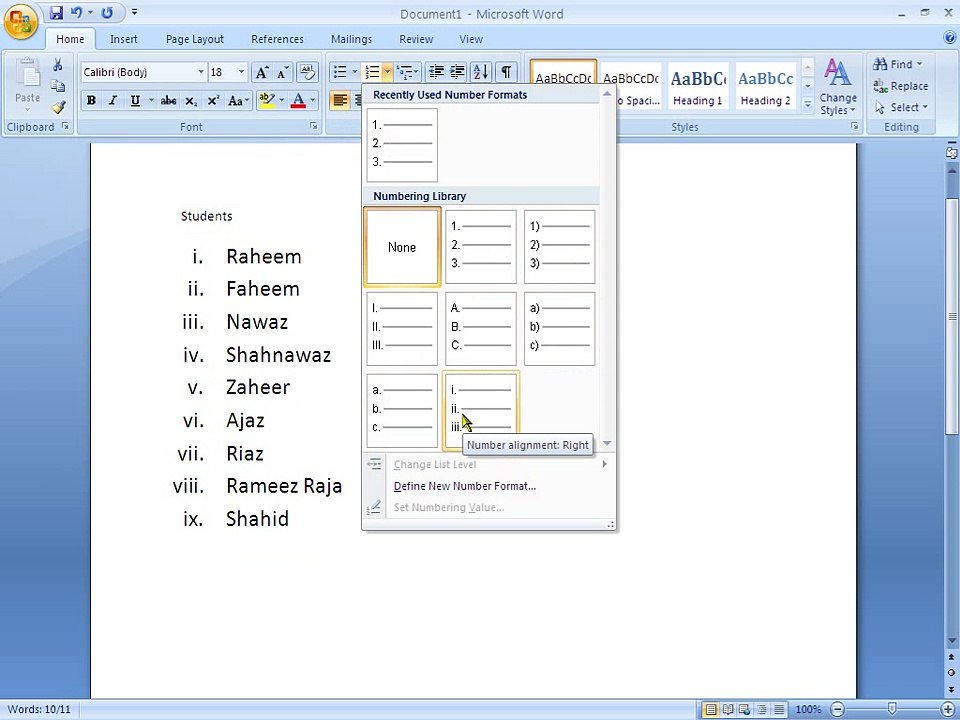
Task: Click Find in the Editing group
Action: (x=898, y=64)
